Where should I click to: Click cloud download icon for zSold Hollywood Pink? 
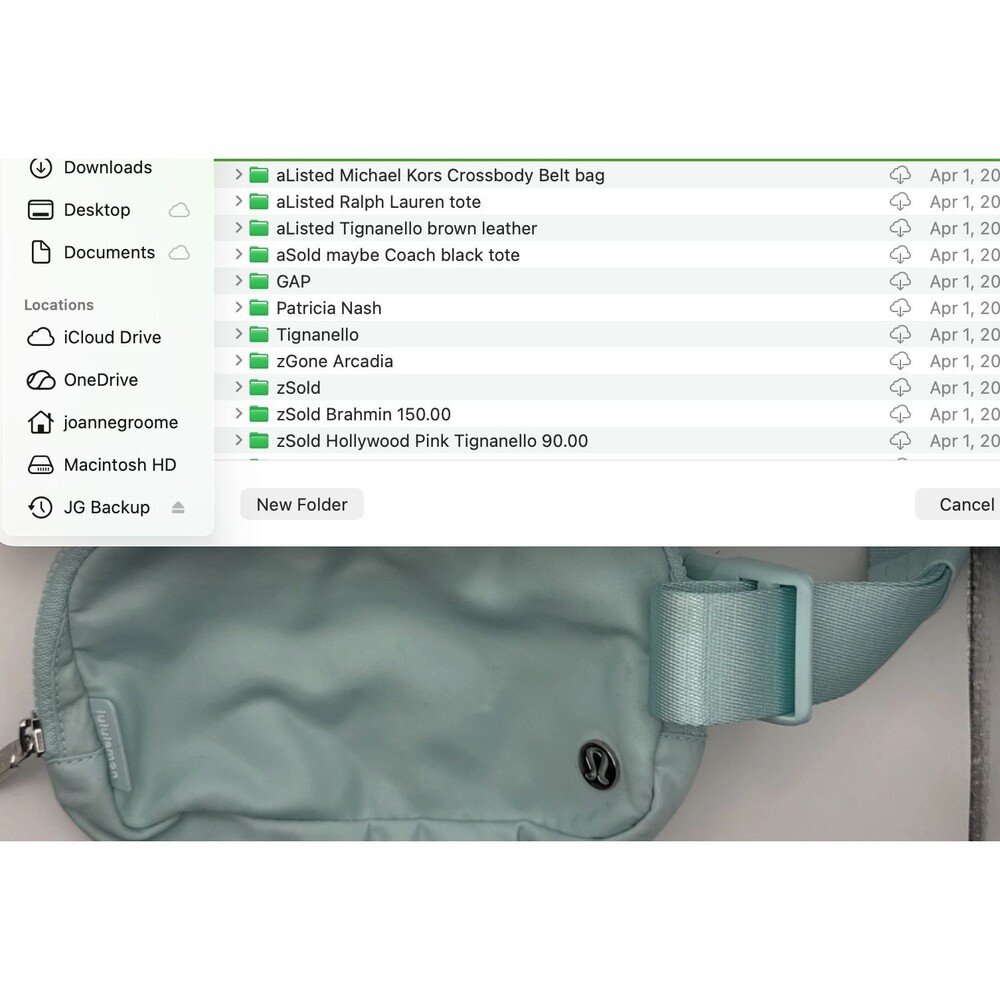(x=900, y=441)
